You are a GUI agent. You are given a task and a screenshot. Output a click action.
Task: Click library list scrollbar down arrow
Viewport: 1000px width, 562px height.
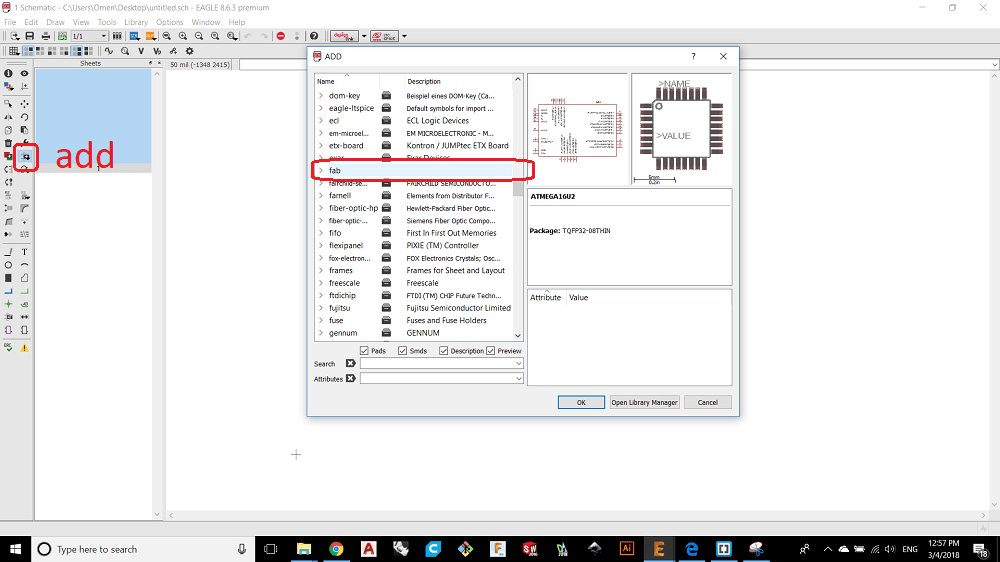tap(518, 336)
